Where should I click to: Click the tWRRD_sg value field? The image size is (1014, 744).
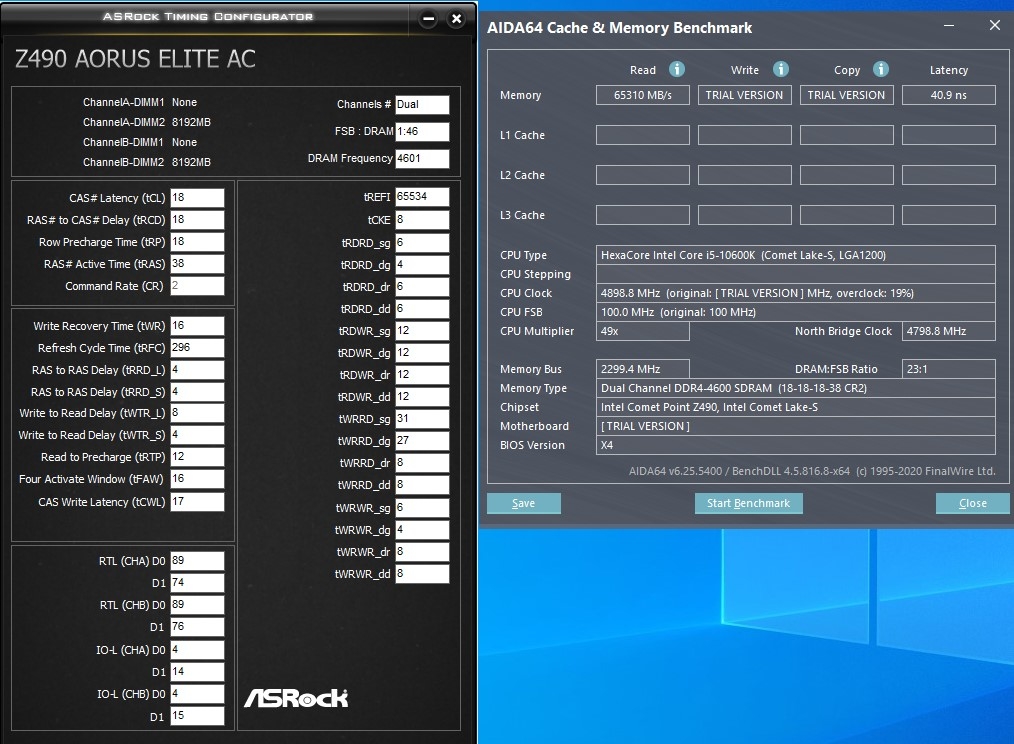pos(422,419)
